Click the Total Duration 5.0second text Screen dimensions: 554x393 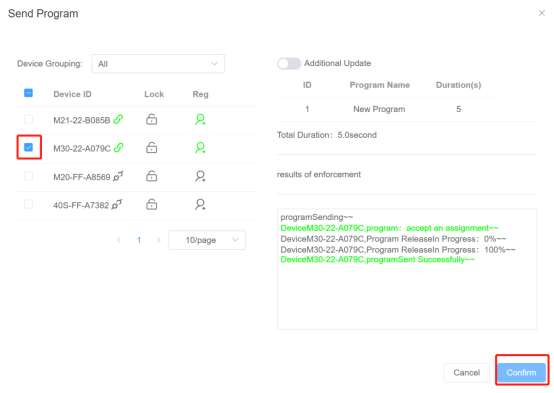pos(327,135)
